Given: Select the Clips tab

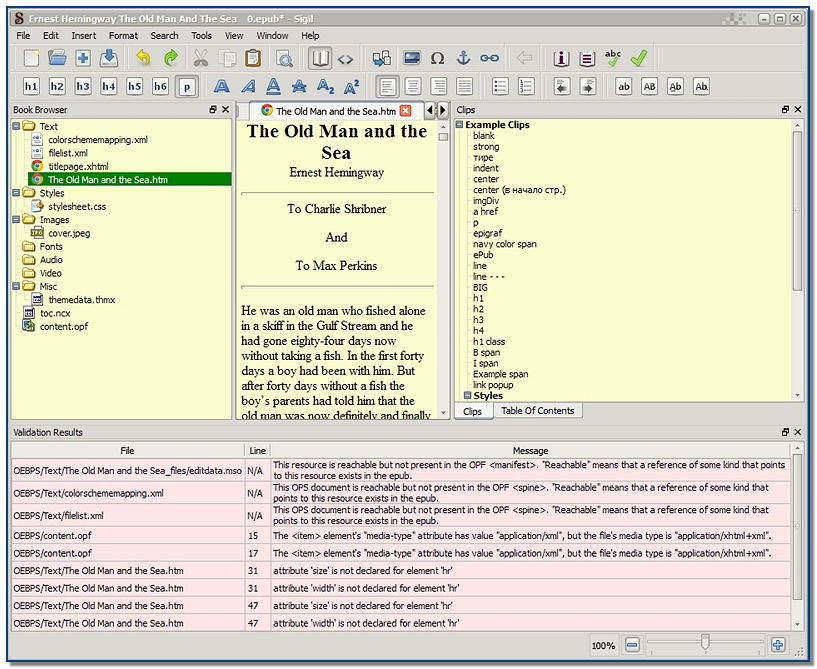Looking at the screenshot, I should point(473,411).
